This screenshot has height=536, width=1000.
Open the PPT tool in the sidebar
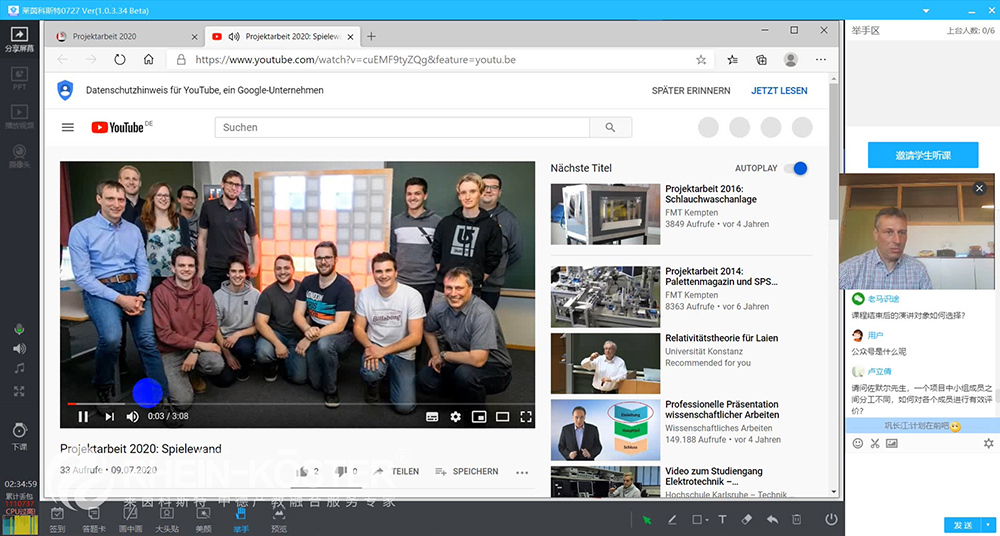[19, 78]
